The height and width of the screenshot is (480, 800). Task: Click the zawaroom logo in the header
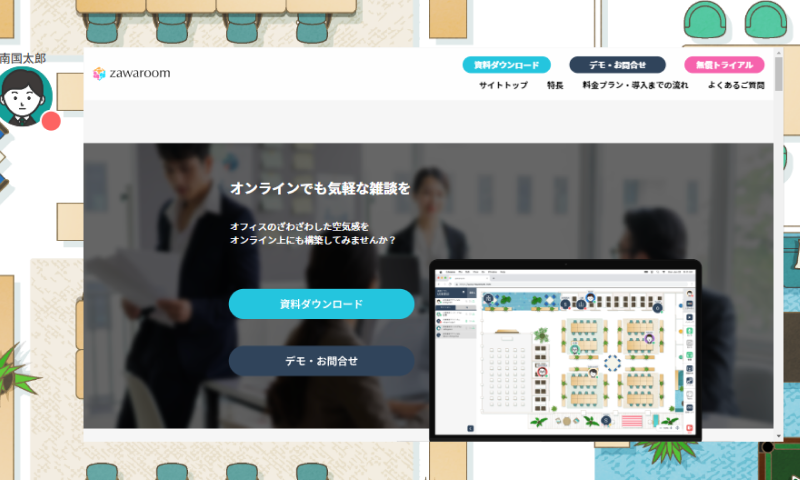(131, 73)
